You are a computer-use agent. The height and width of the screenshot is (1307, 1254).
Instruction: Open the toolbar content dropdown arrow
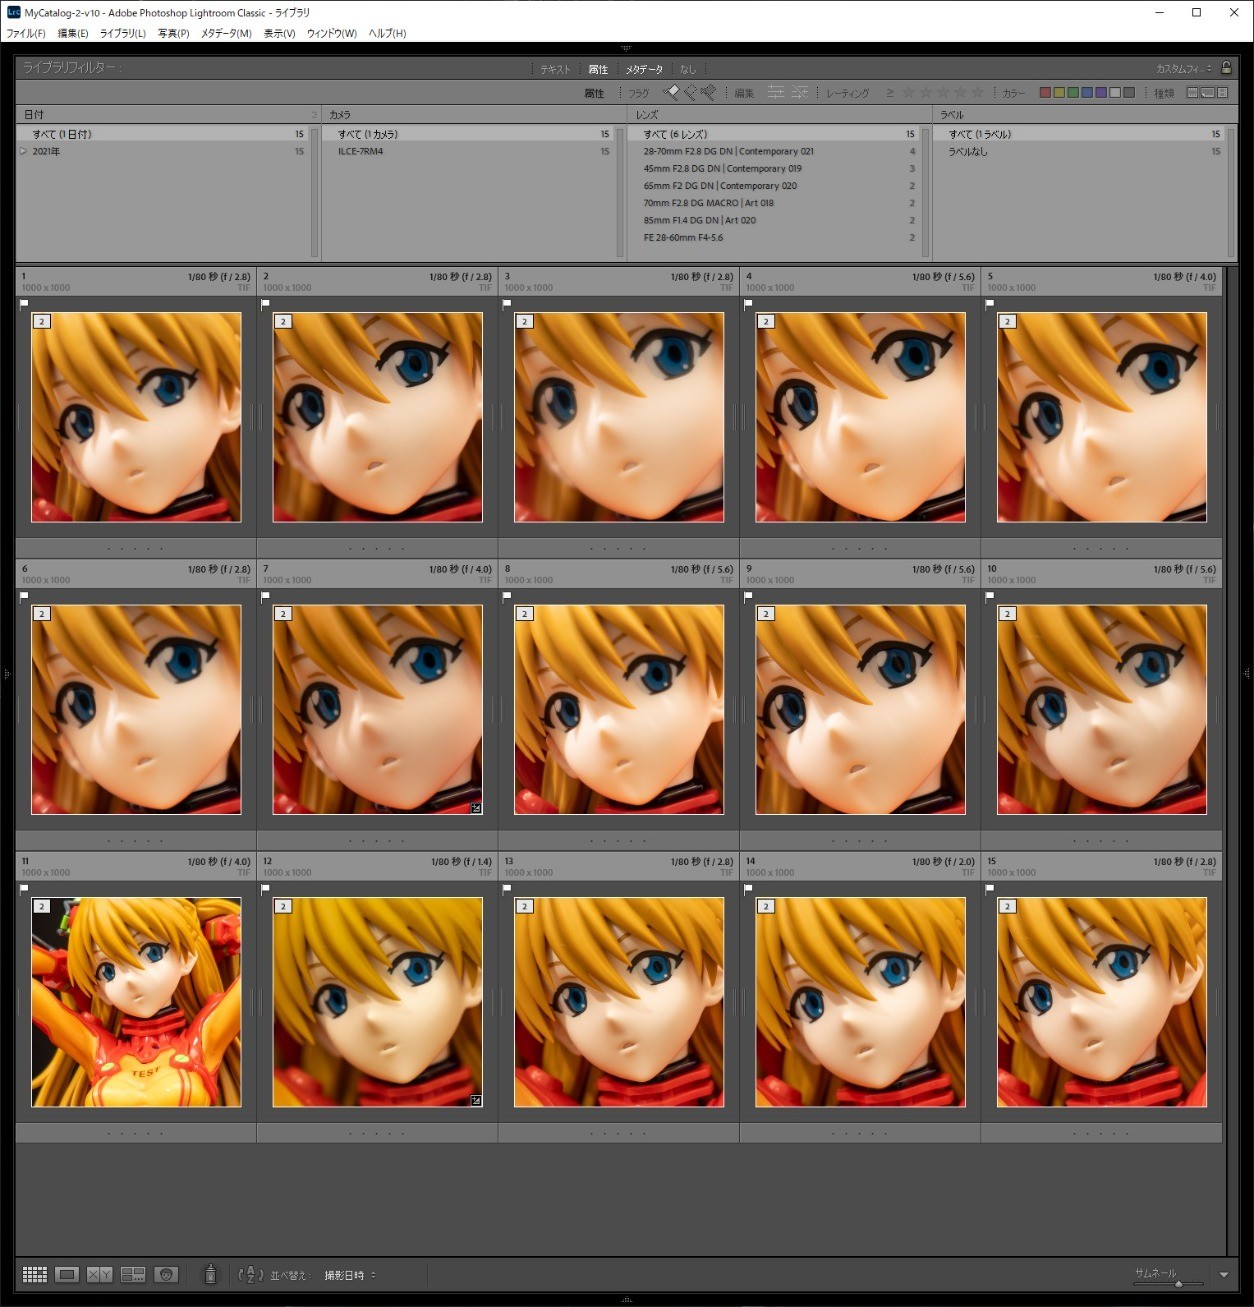point(1224,1275)
